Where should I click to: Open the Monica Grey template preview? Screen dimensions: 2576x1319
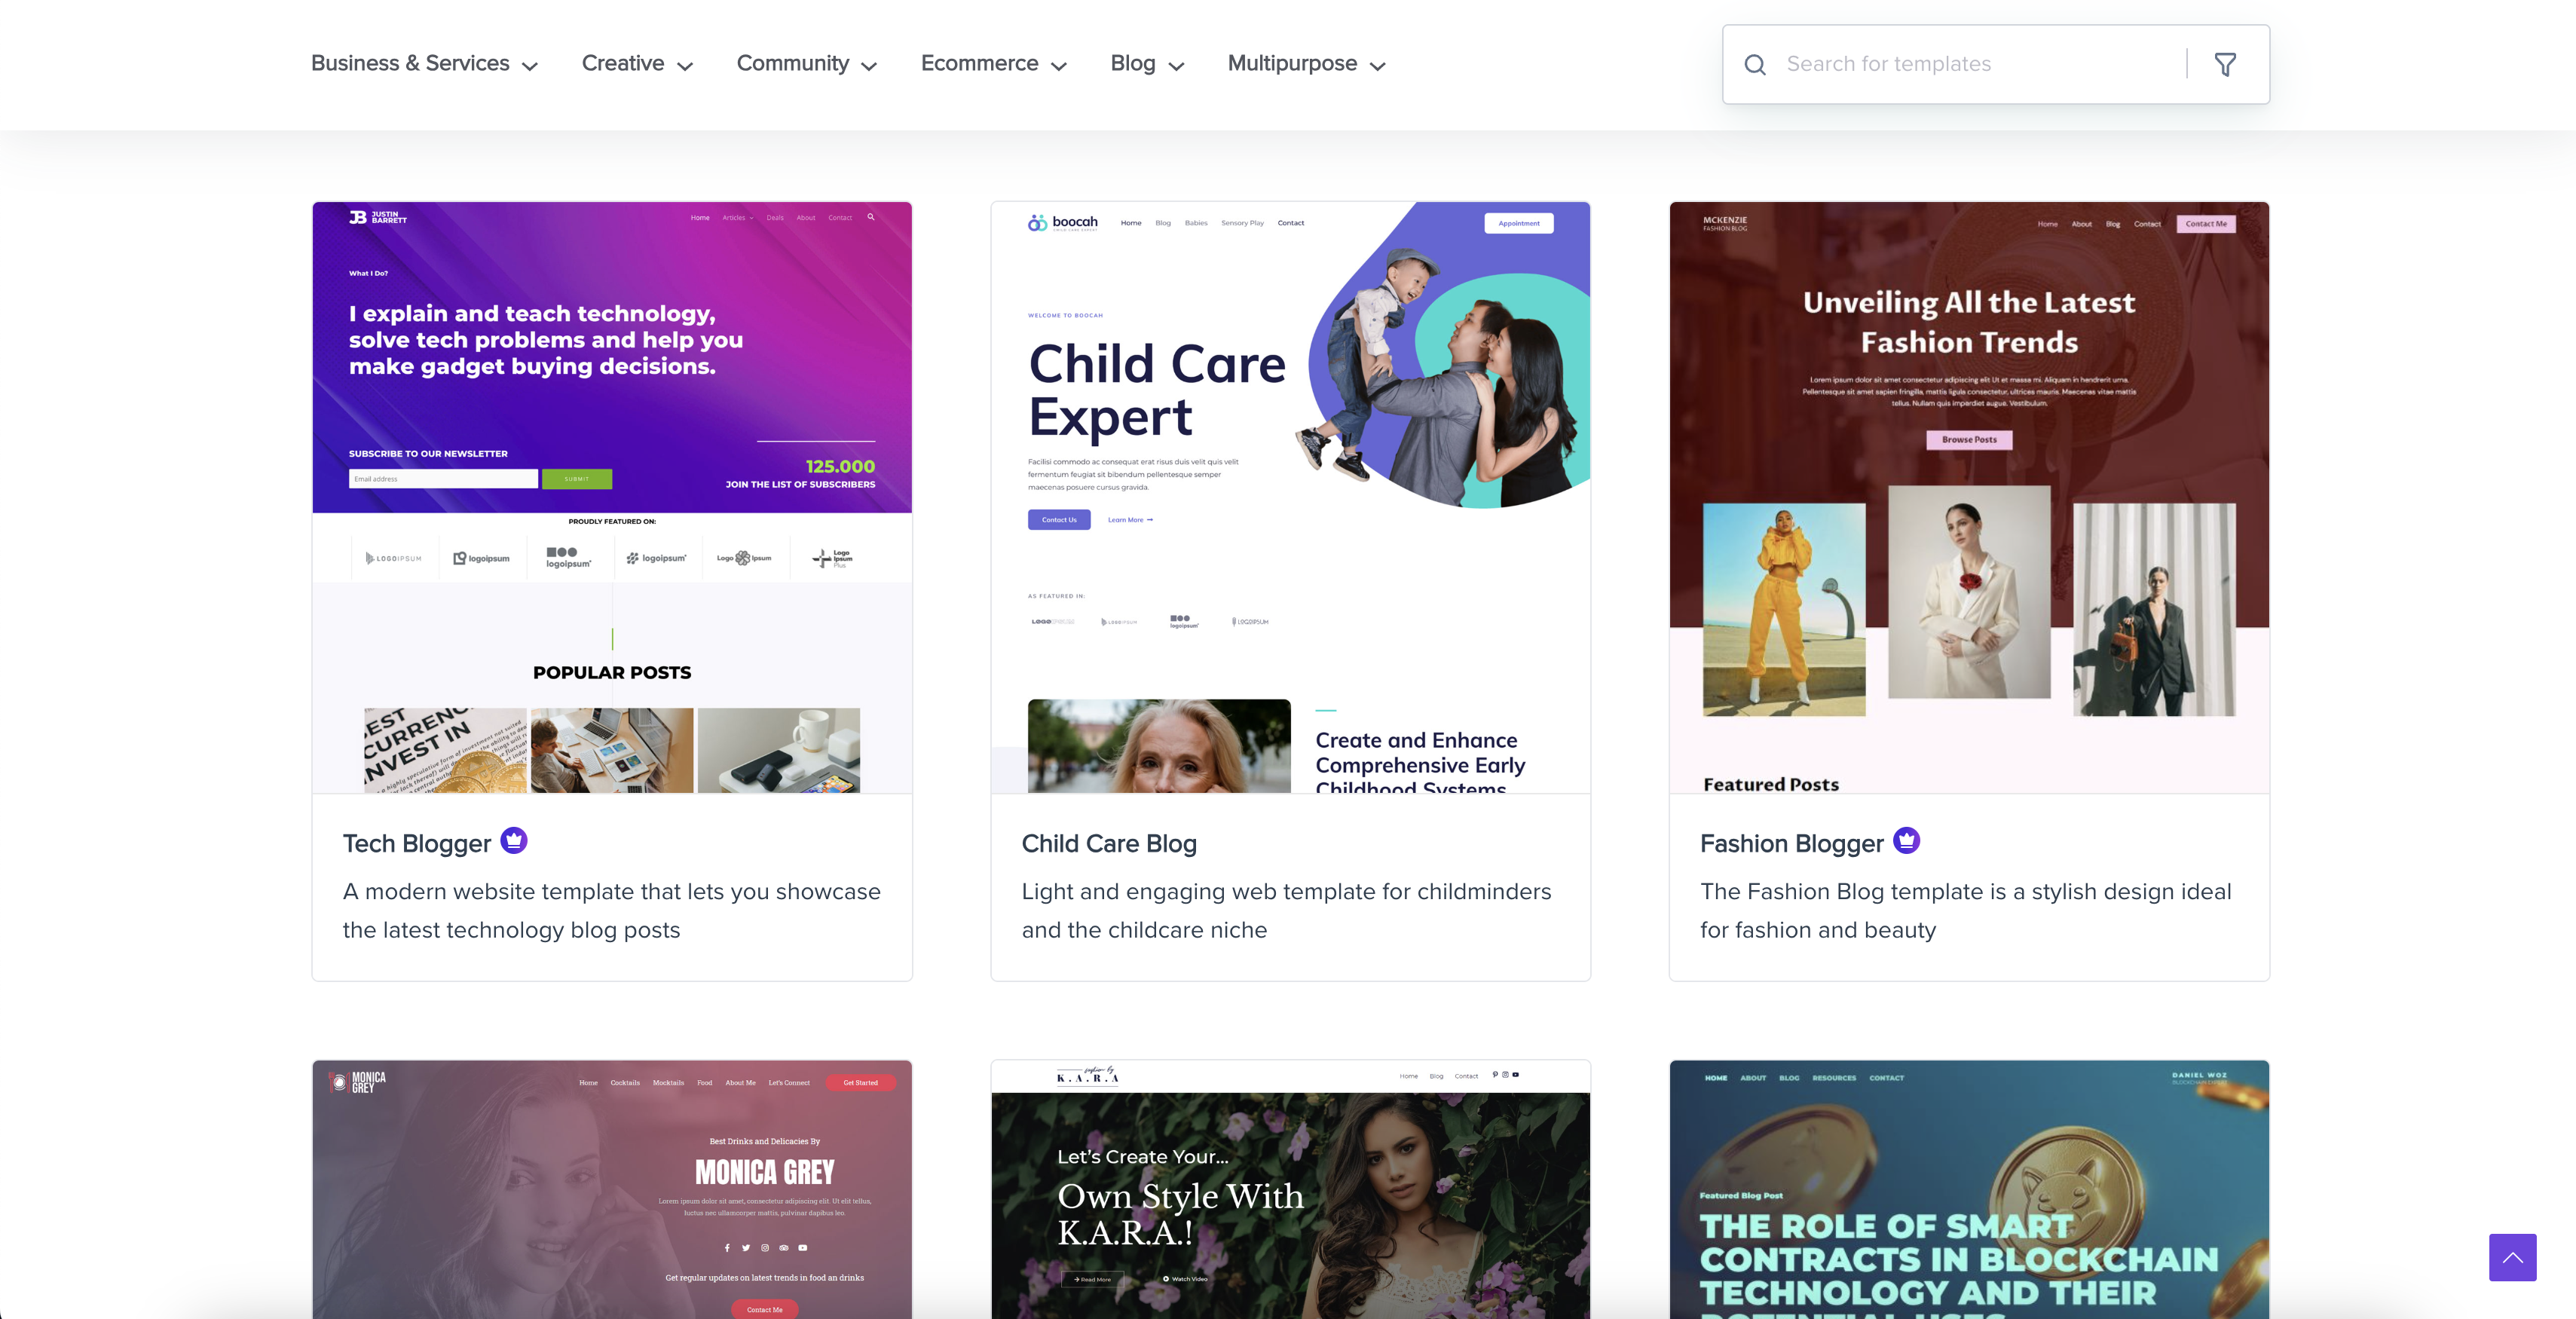(612, 1189)
